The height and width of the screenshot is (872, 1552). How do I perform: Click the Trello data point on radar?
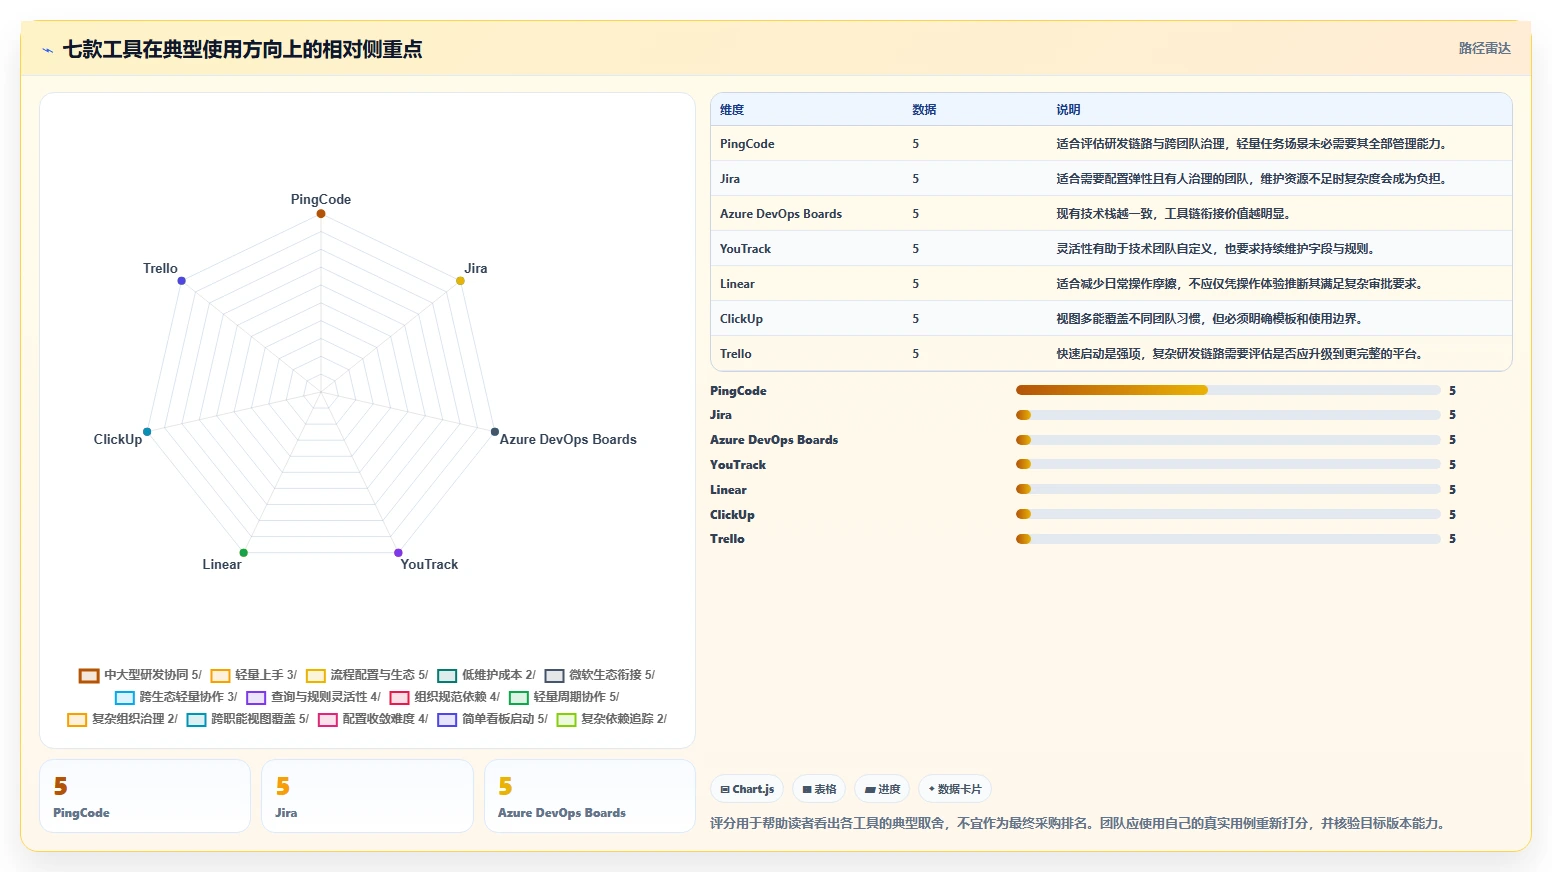tap(181, 281)
